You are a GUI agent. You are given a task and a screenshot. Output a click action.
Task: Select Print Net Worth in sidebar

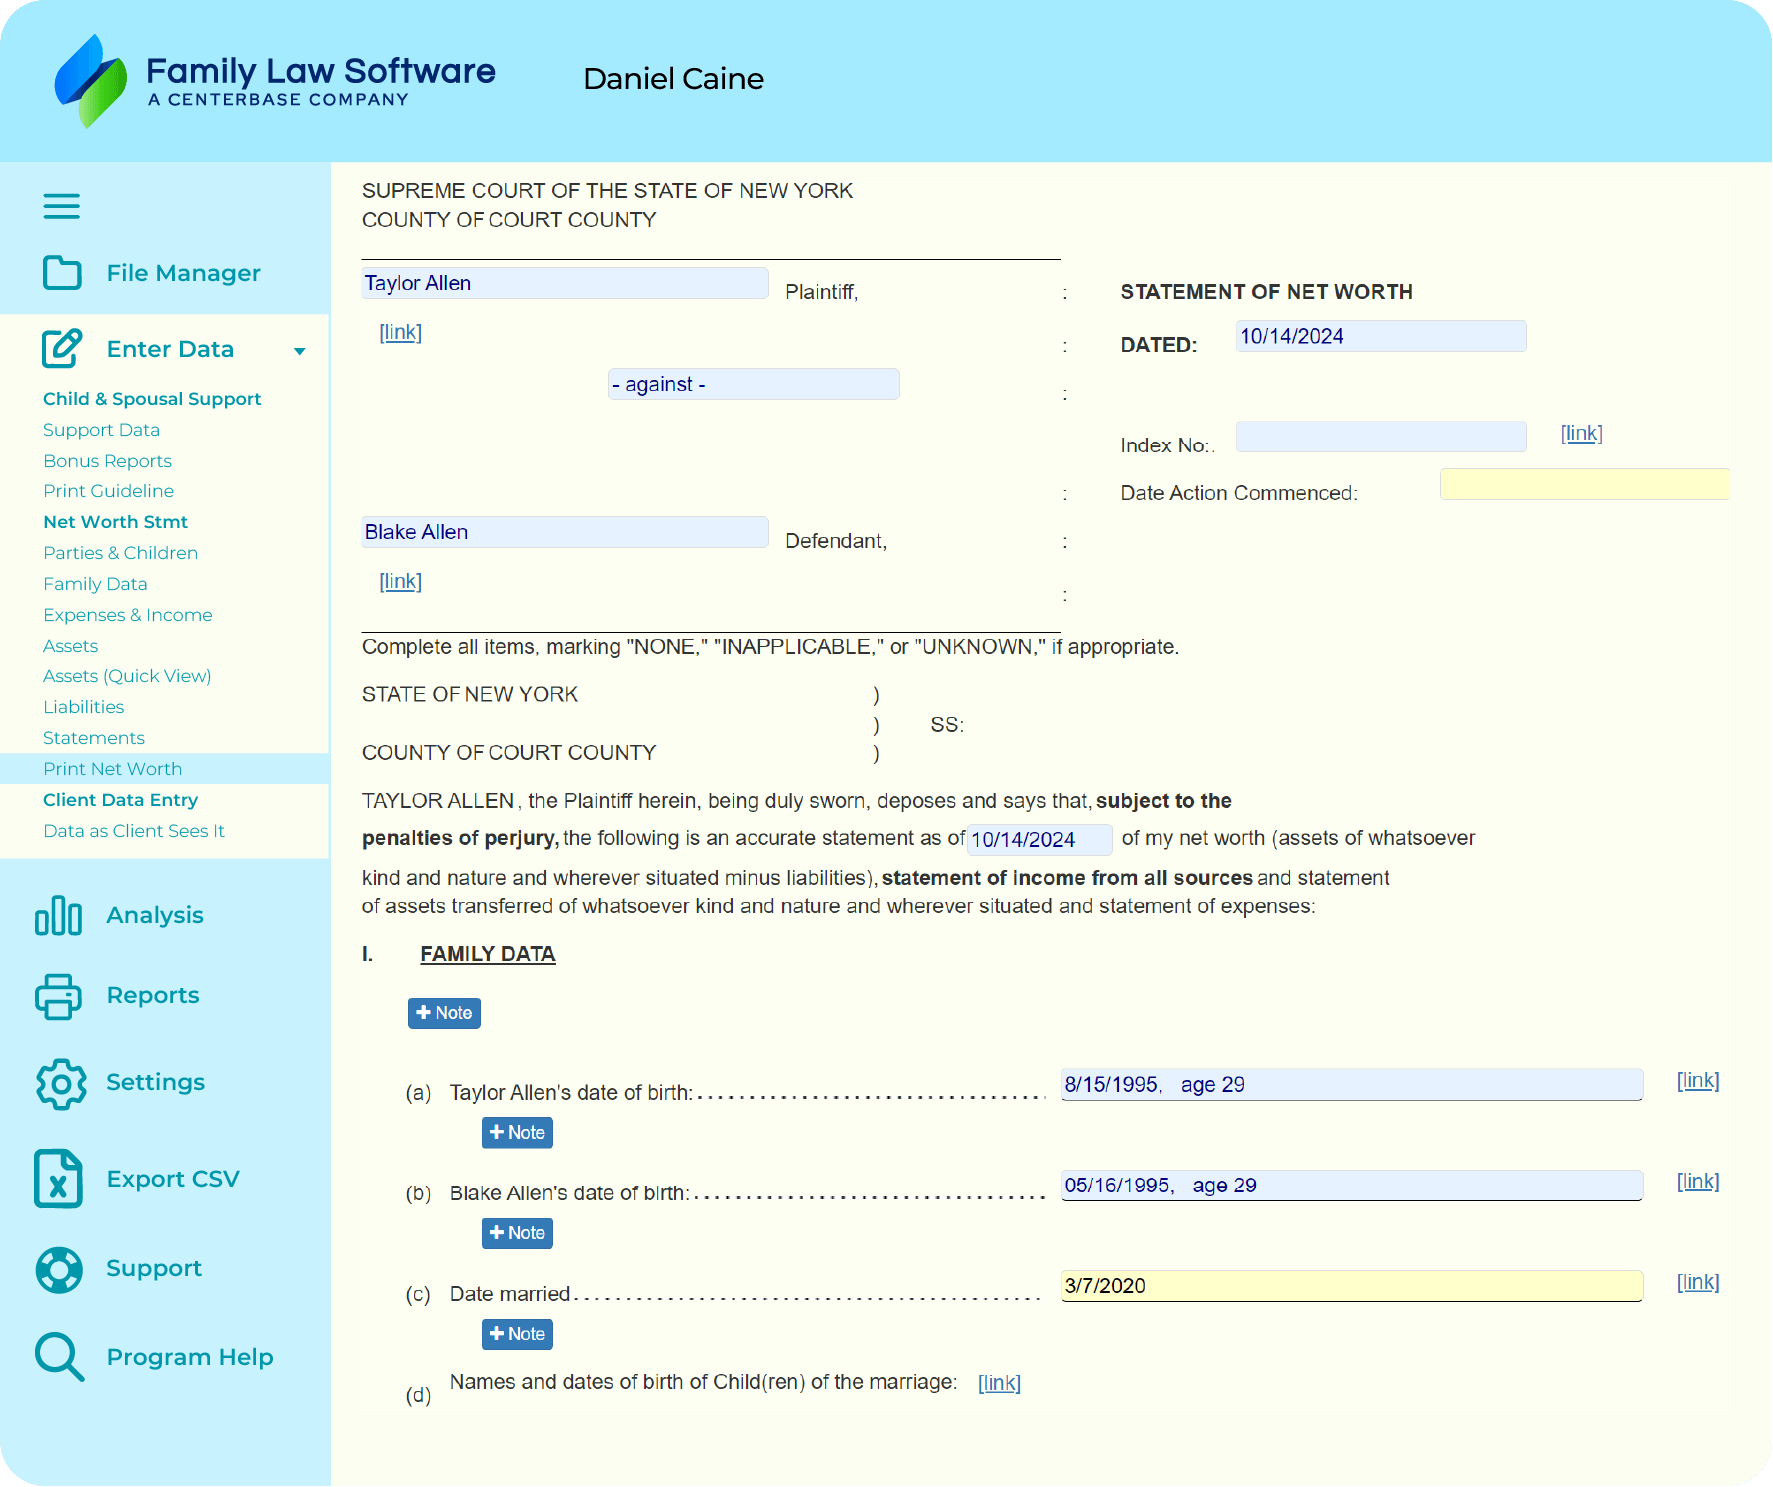tap(112, 769)
